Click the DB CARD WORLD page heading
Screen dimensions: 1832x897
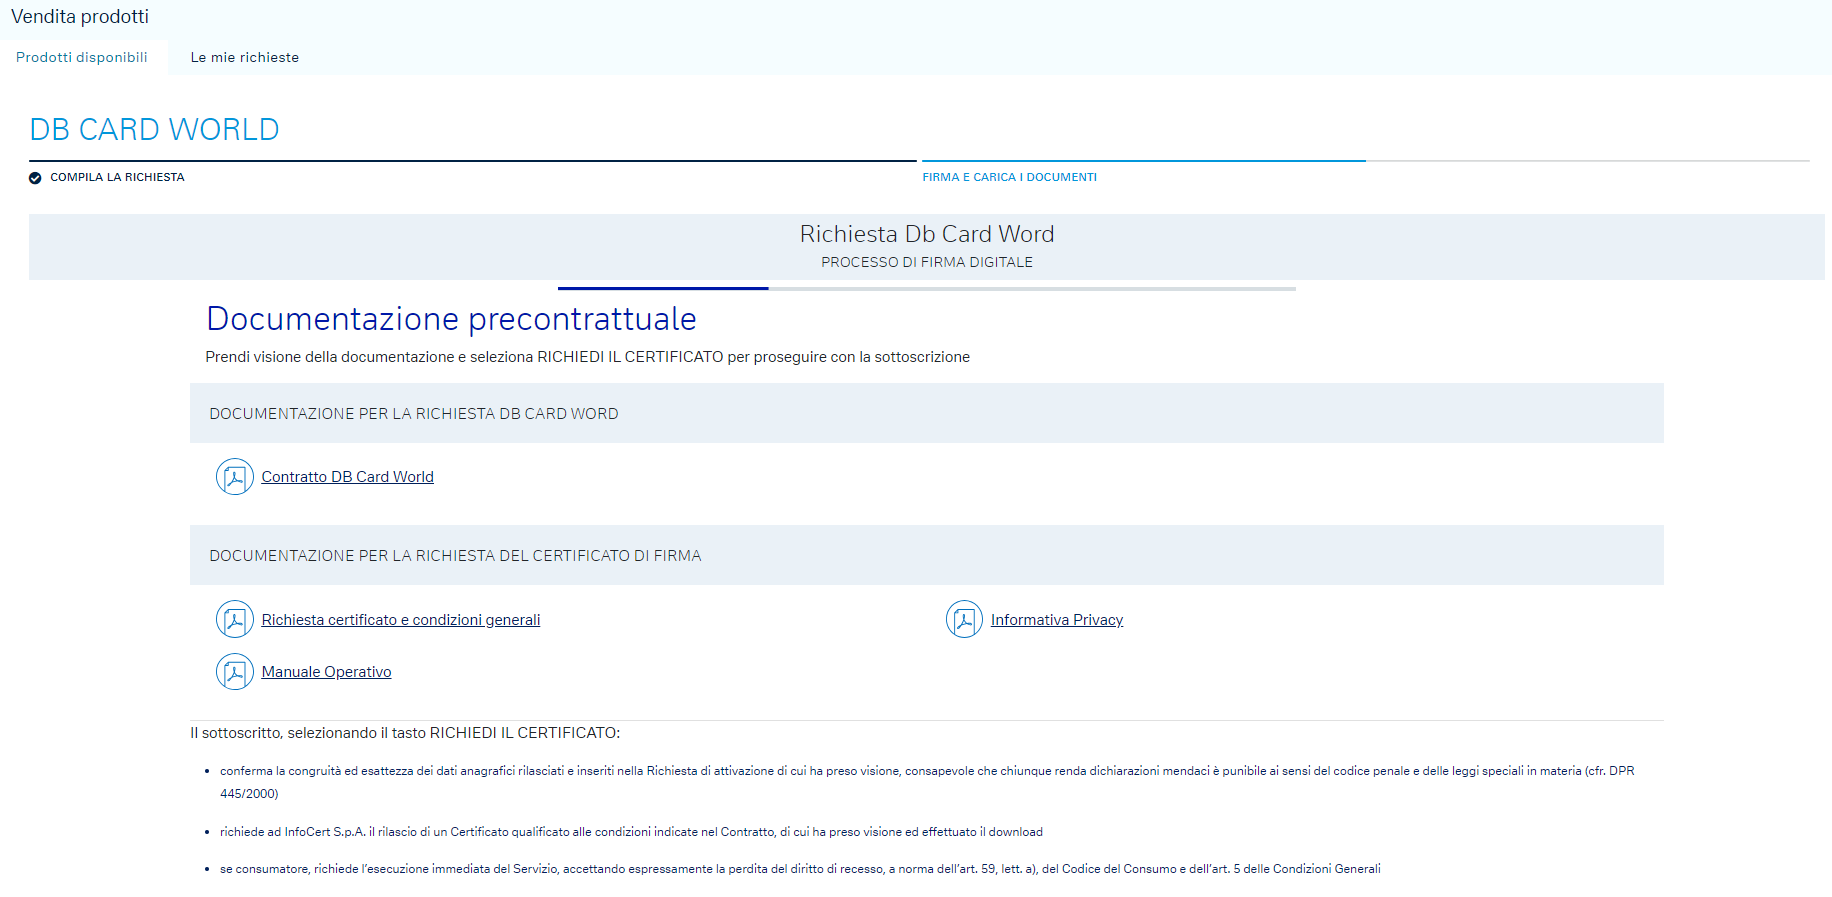(x=154, y=129)
